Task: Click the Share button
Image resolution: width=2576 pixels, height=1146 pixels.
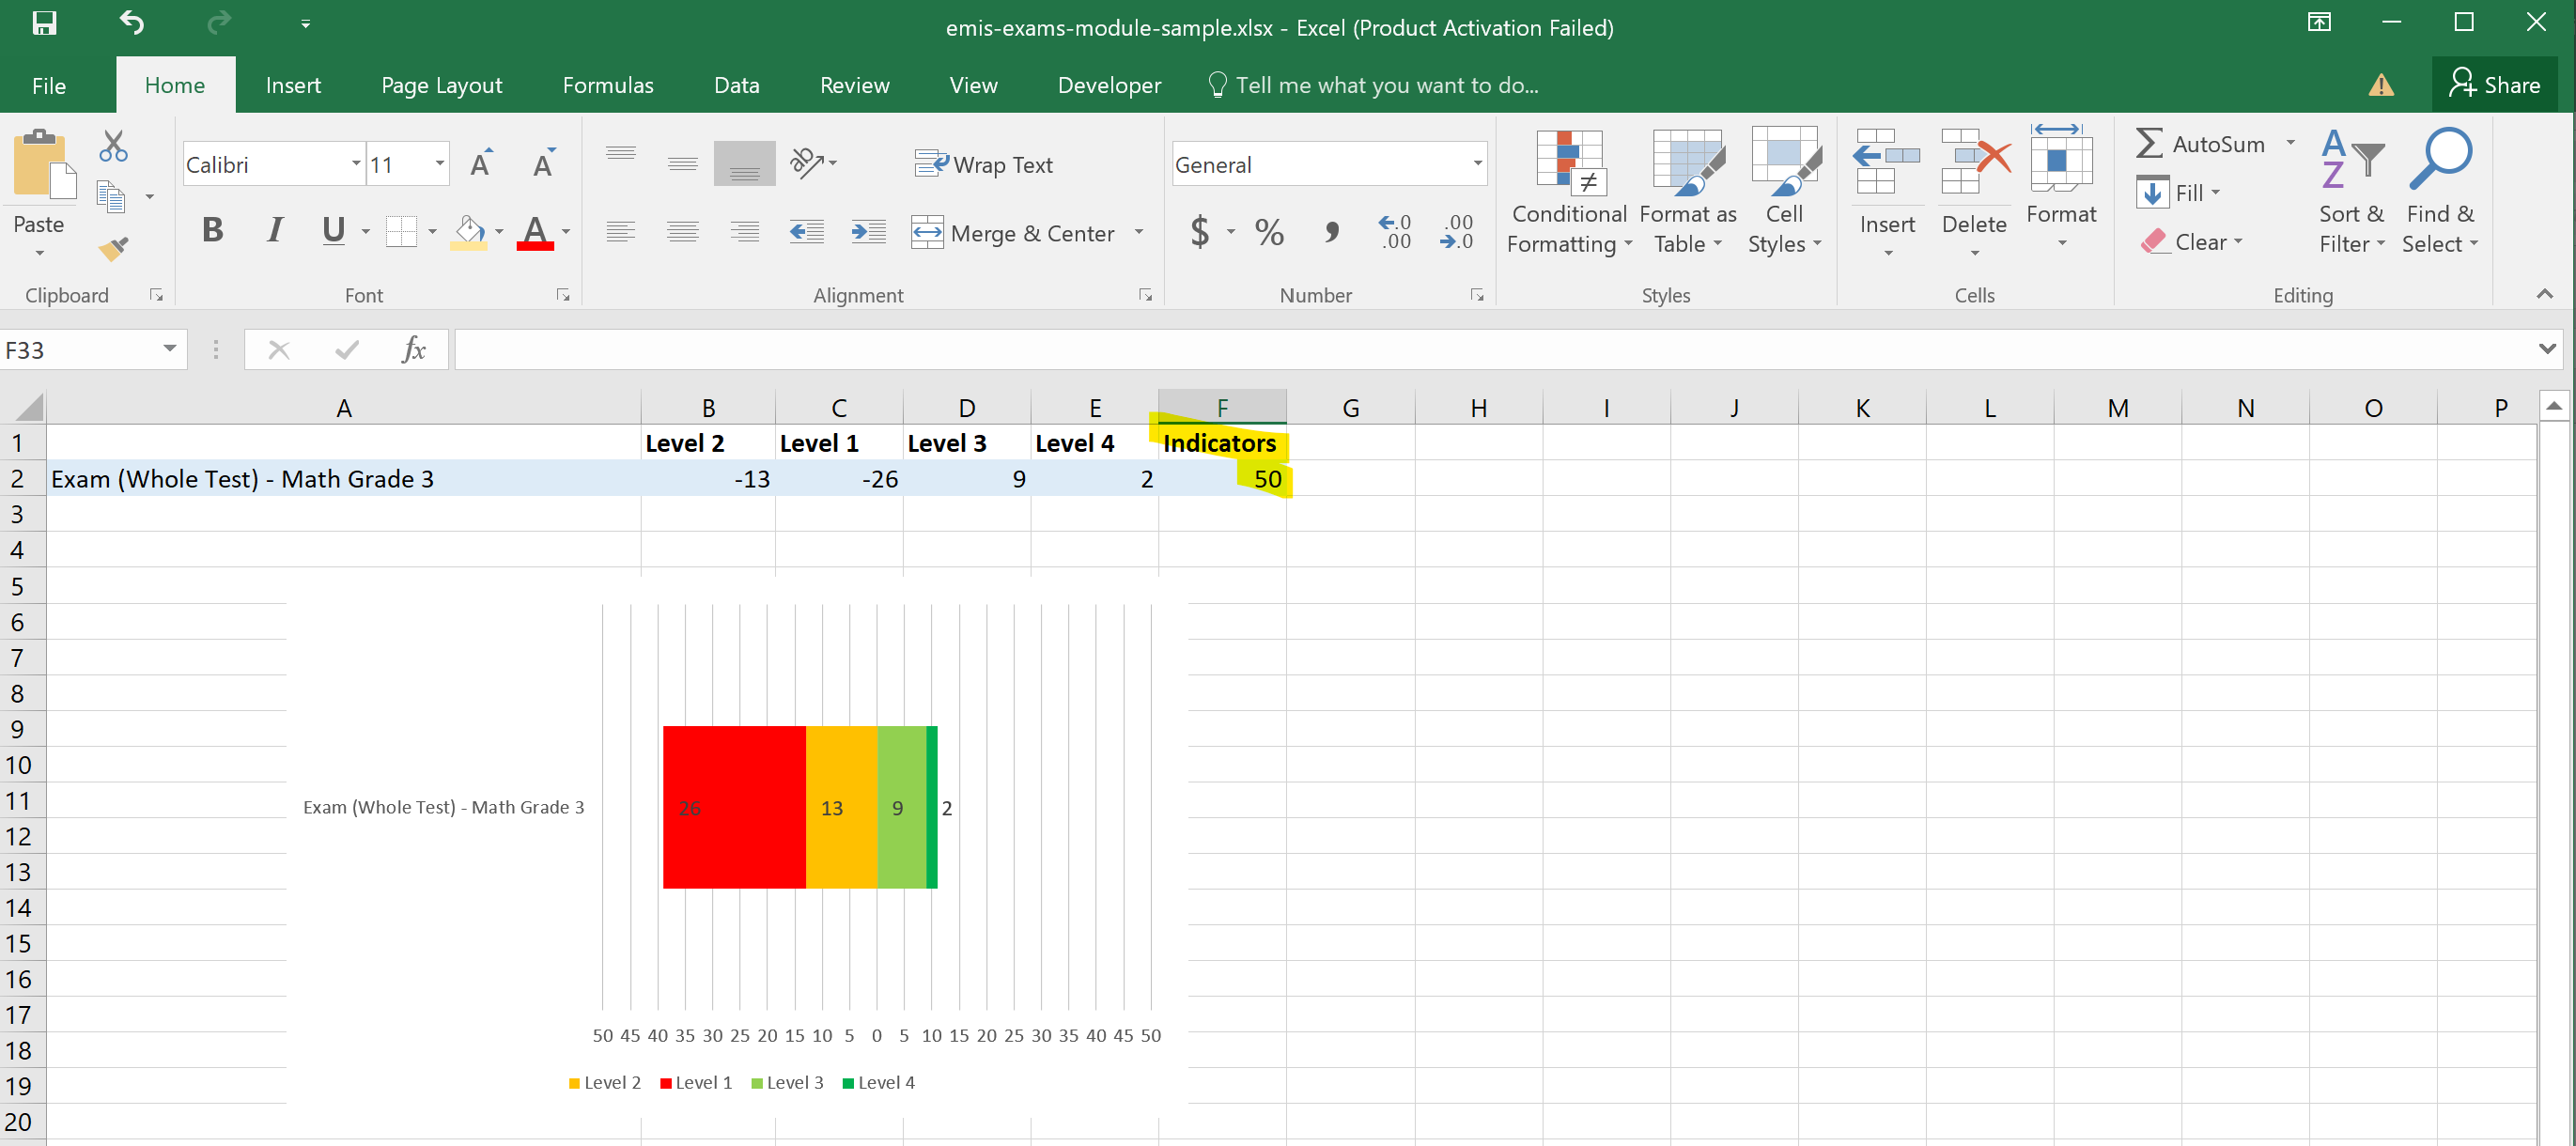Action: [x=2494, y=85]
